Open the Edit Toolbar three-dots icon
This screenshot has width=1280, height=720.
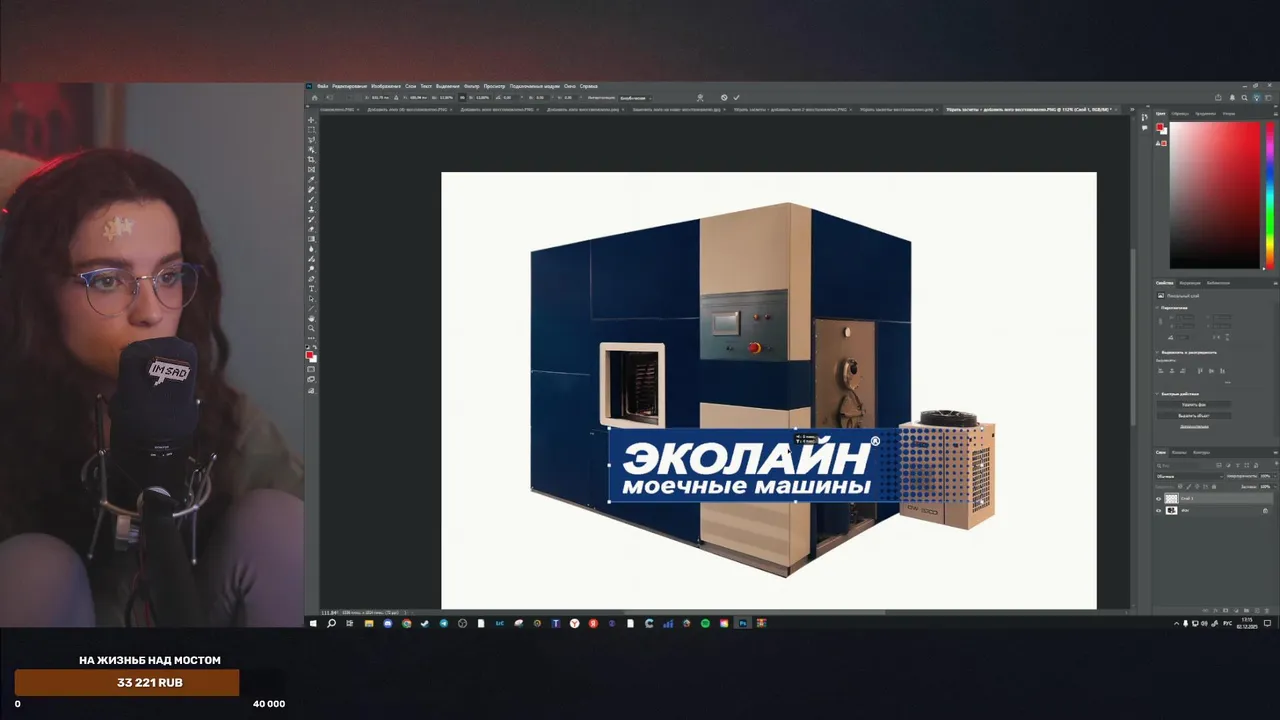point(311,338)
